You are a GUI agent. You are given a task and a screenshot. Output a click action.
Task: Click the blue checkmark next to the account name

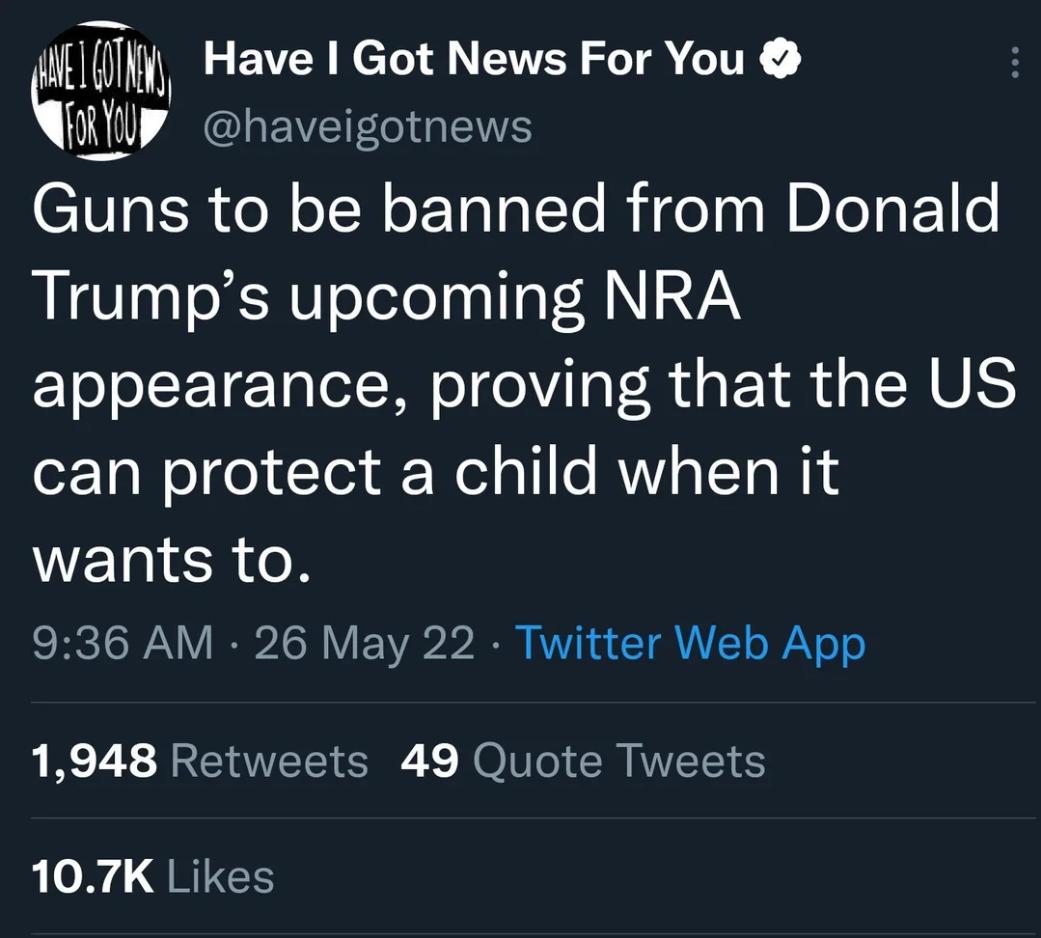click(783, 58)
